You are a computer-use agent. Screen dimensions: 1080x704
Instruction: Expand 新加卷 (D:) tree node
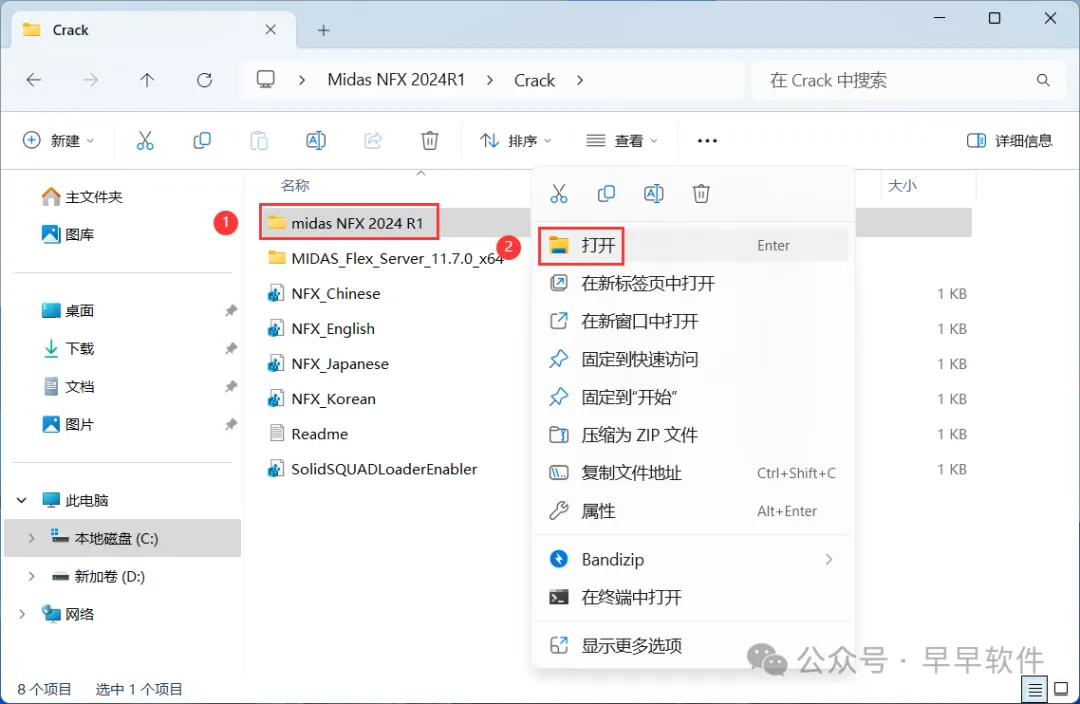[x=32, y=576]
